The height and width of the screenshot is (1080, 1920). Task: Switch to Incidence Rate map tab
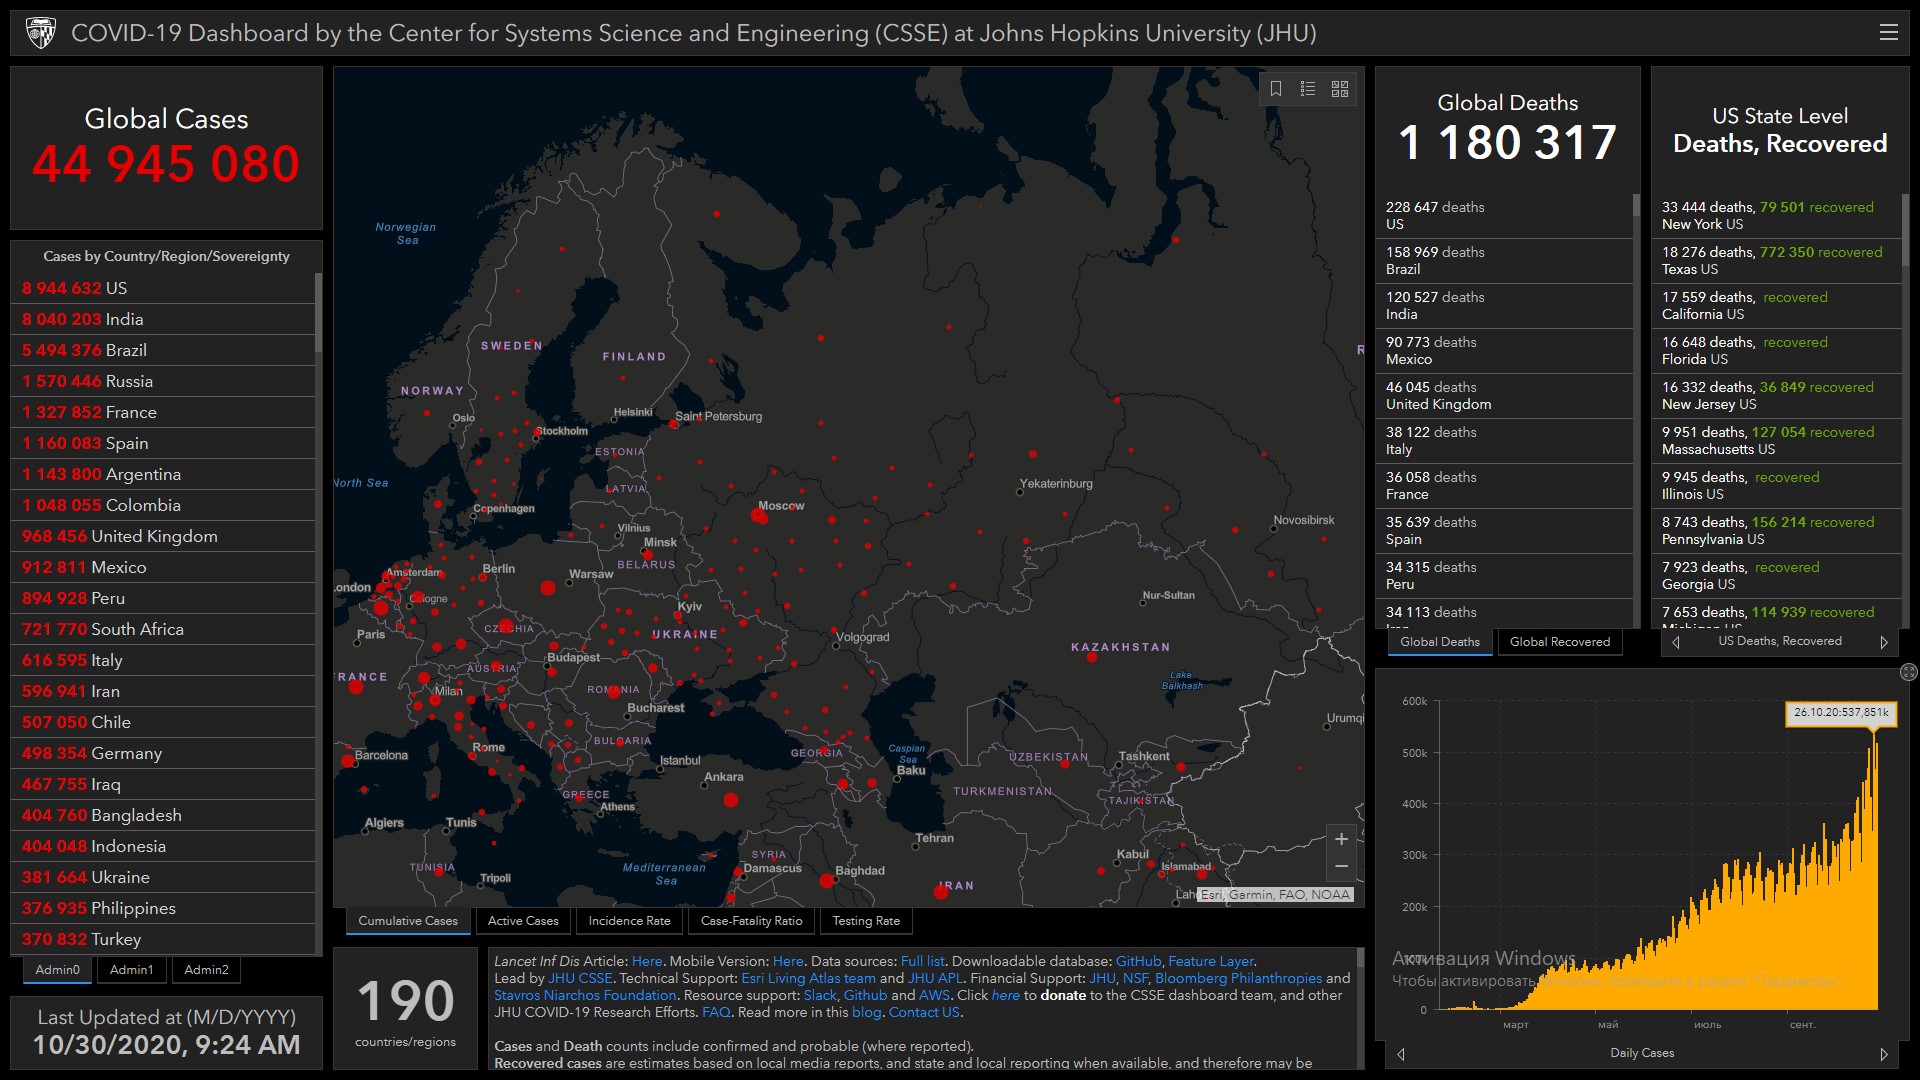629,921
